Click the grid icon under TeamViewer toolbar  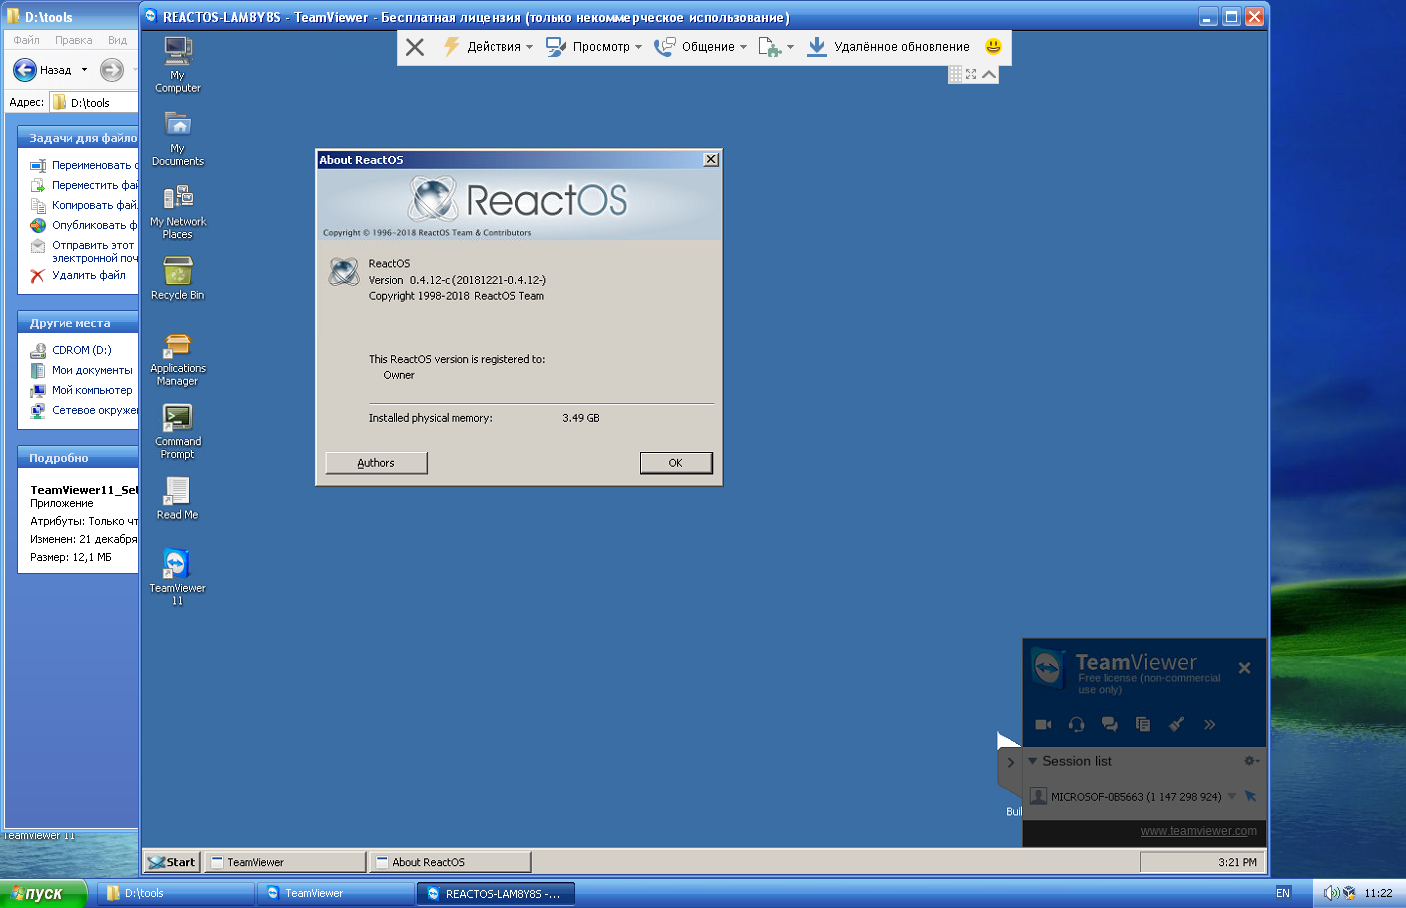pyautogui.click(x=955, y=74)
